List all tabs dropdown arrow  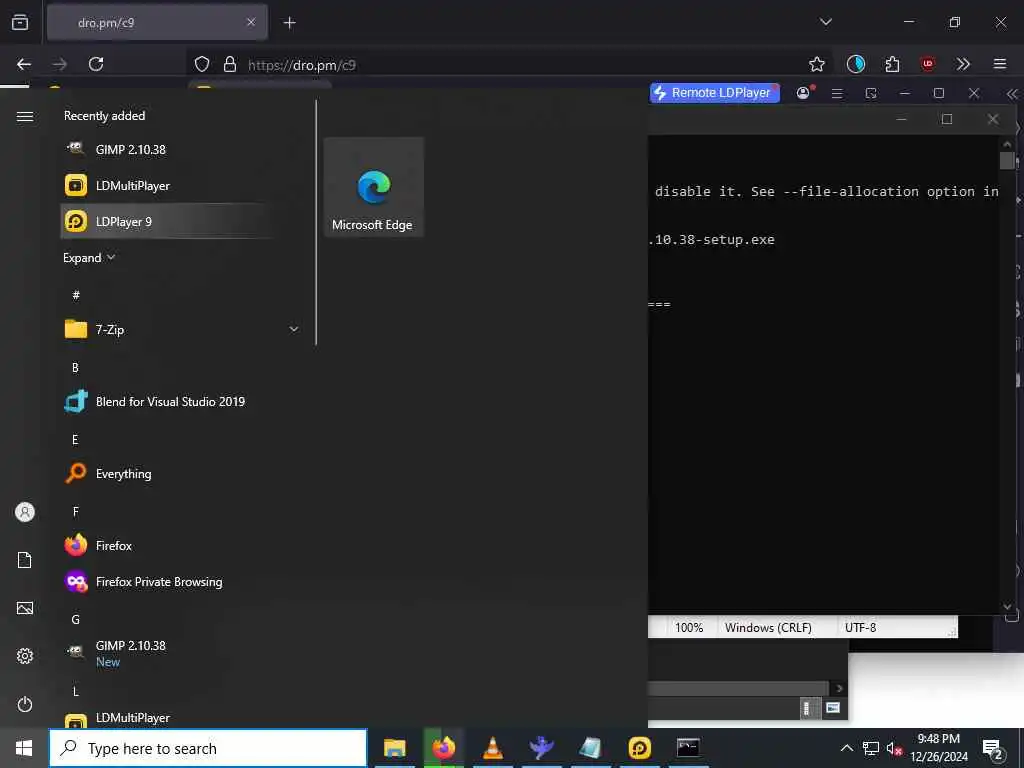pos(825,22)
